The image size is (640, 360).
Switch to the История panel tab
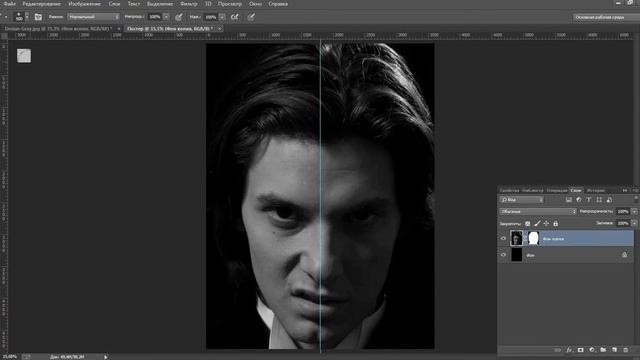coord(595,190)
